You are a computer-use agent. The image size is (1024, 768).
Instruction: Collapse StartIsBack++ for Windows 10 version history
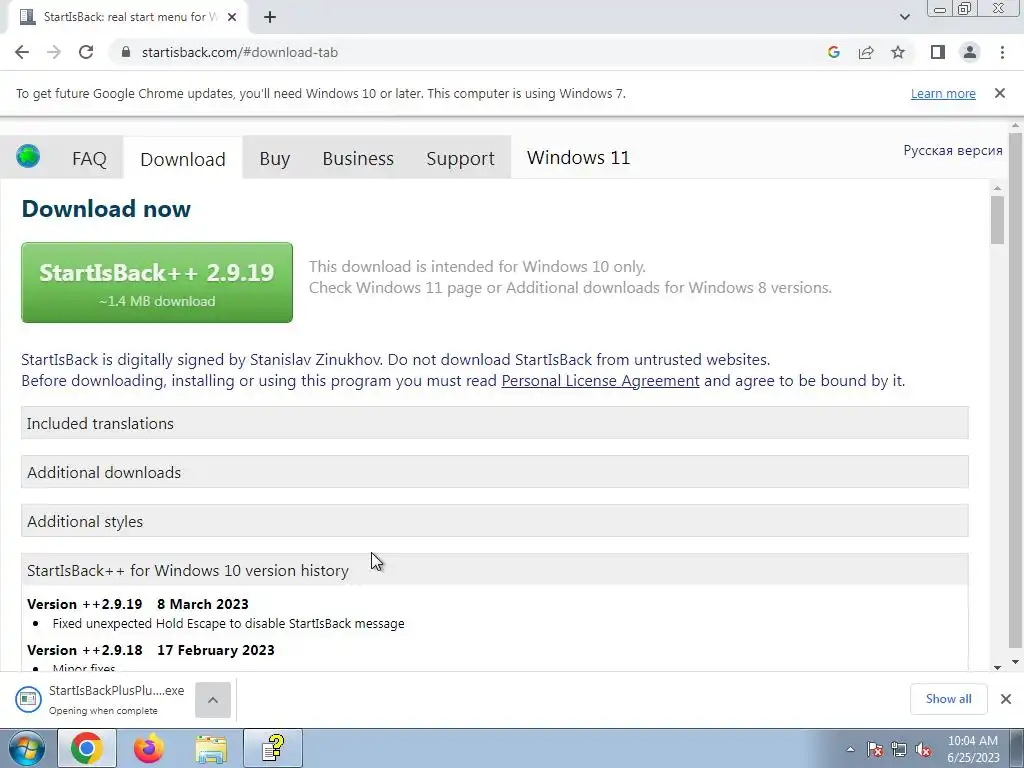click(x=494, y=570)
